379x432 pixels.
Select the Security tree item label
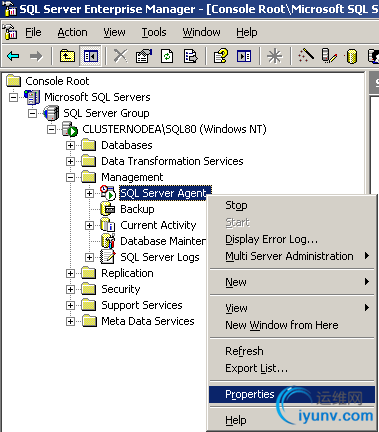click(x=121, y=289)
